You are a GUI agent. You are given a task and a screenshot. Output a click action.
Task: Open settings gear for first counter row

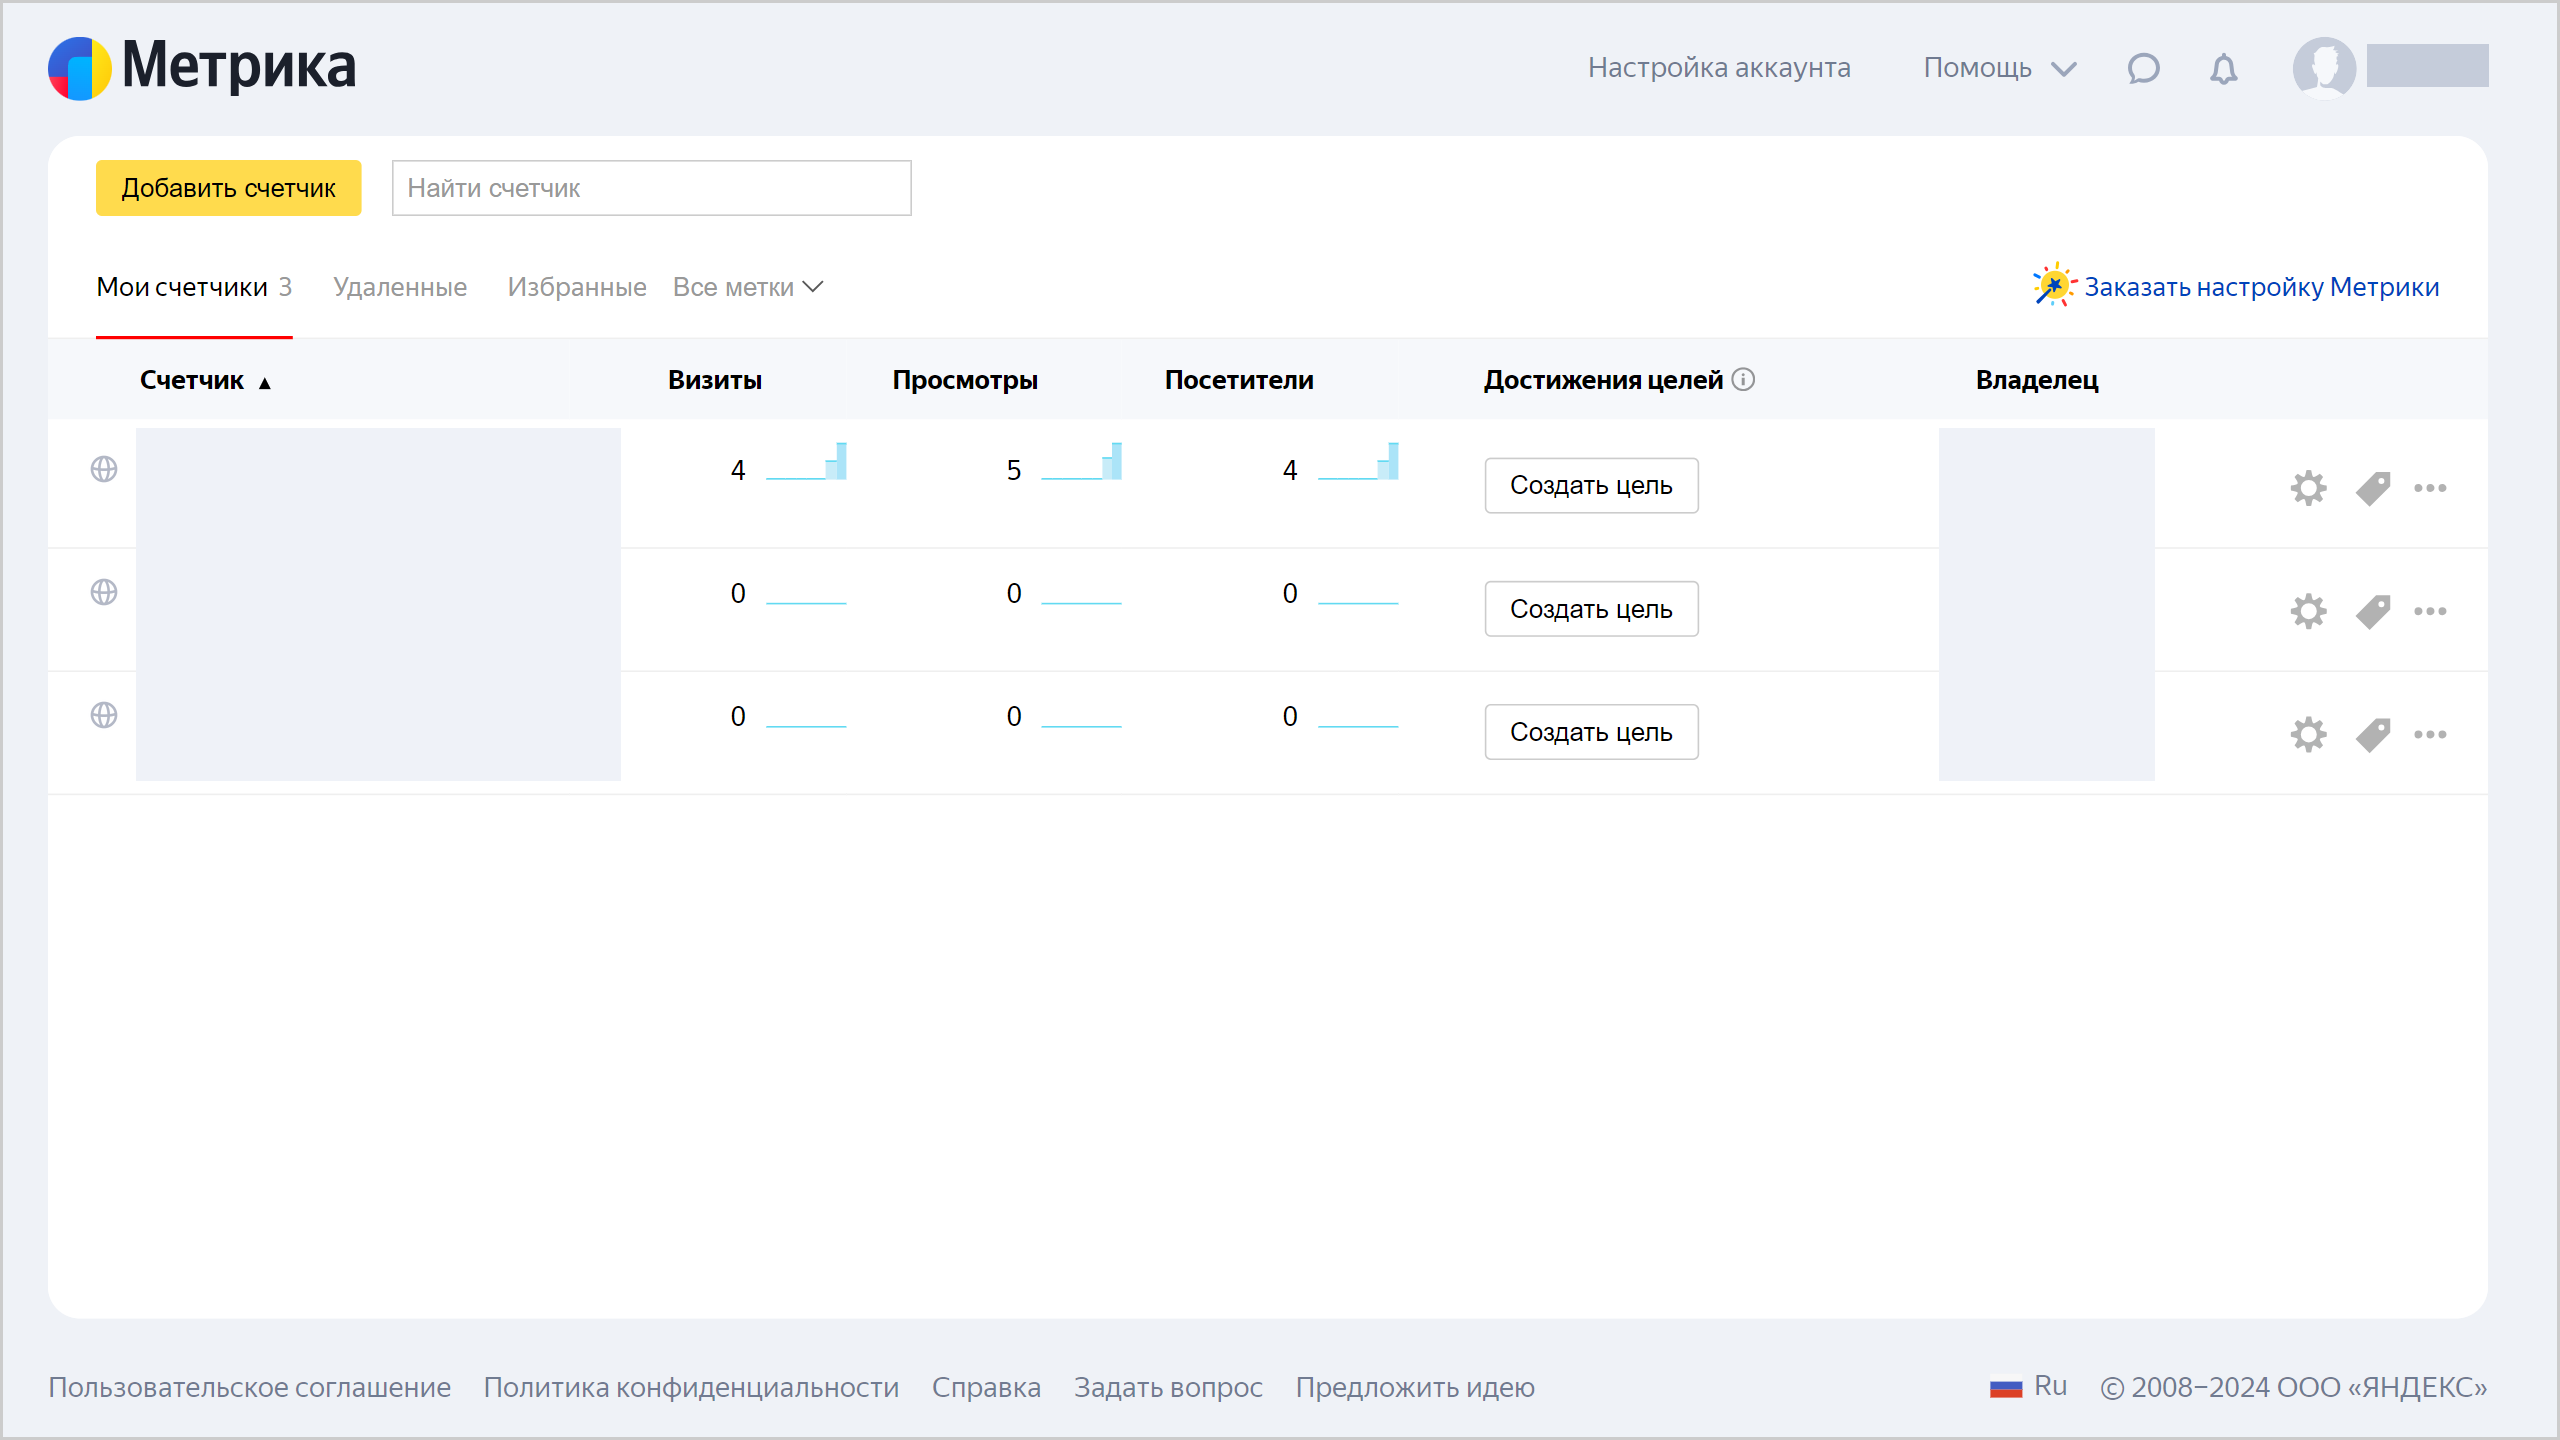click(x=2308, y=488)
